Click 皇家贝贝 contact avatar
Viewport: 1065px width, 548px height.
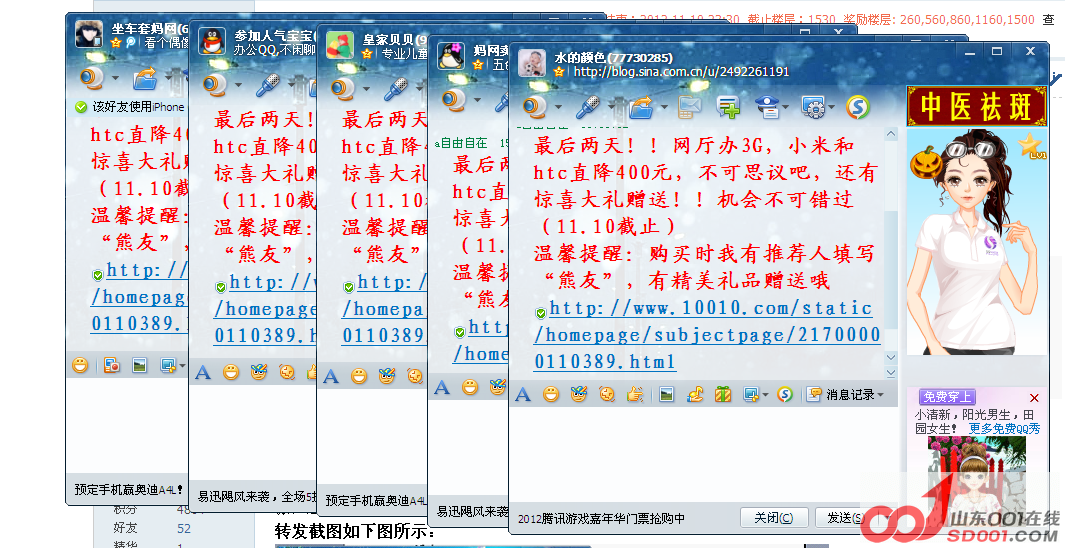(340, 45)
